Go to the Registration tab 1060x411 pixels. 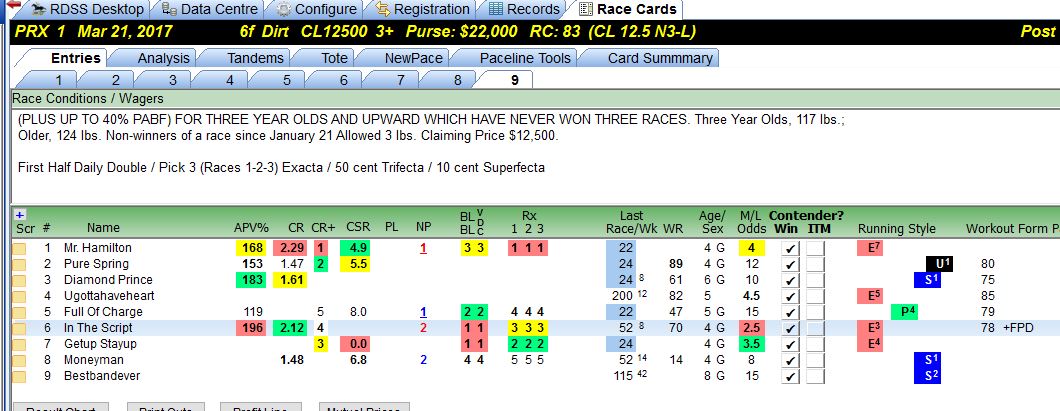(423, 9)
